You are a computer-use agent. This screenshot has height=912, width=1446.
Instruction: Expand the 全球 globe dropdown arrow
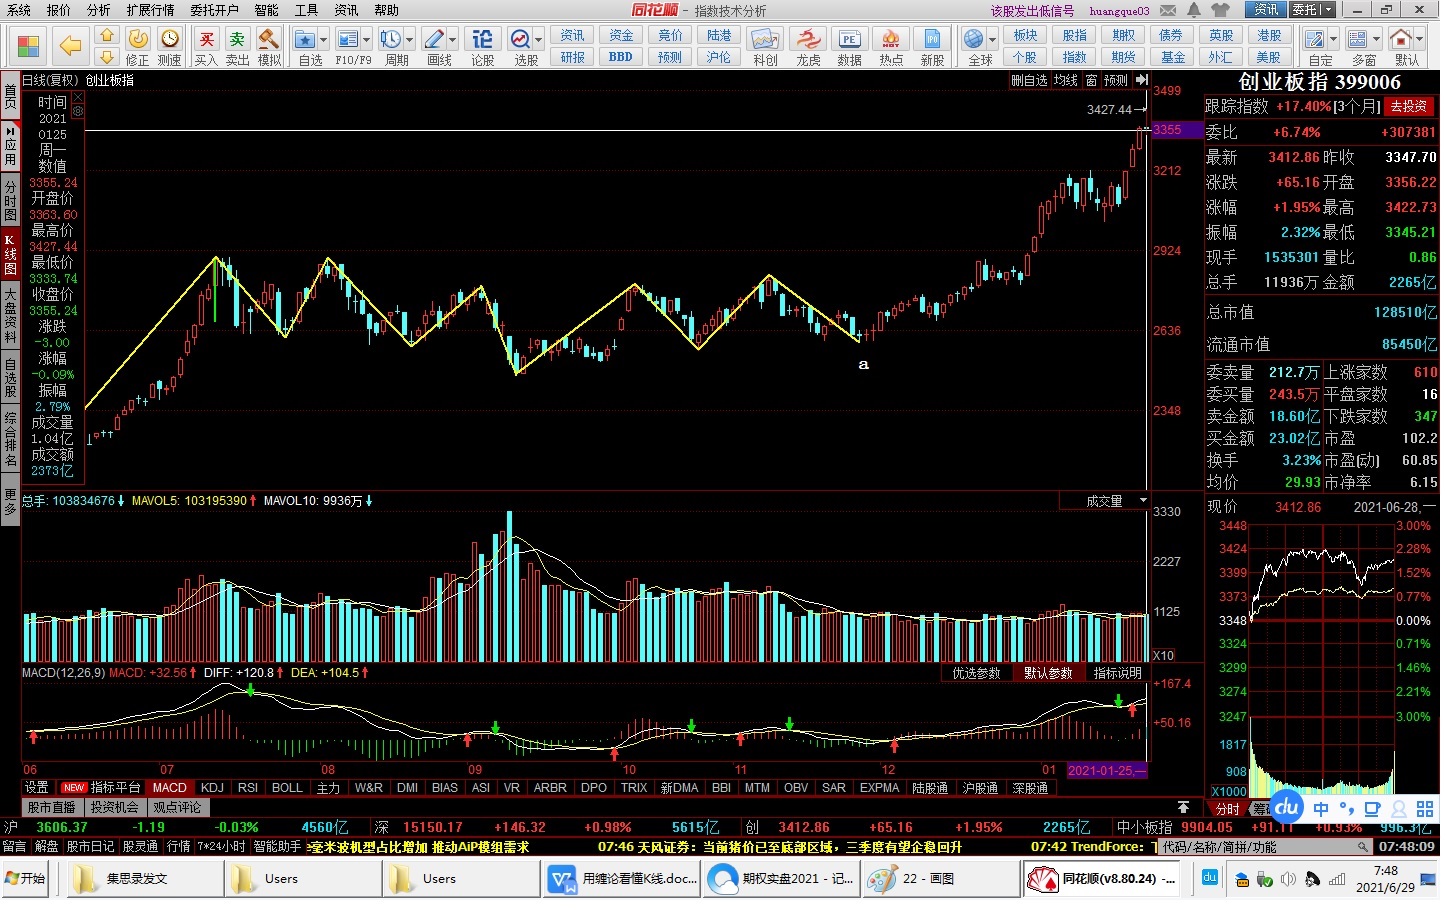click(993, 40)
